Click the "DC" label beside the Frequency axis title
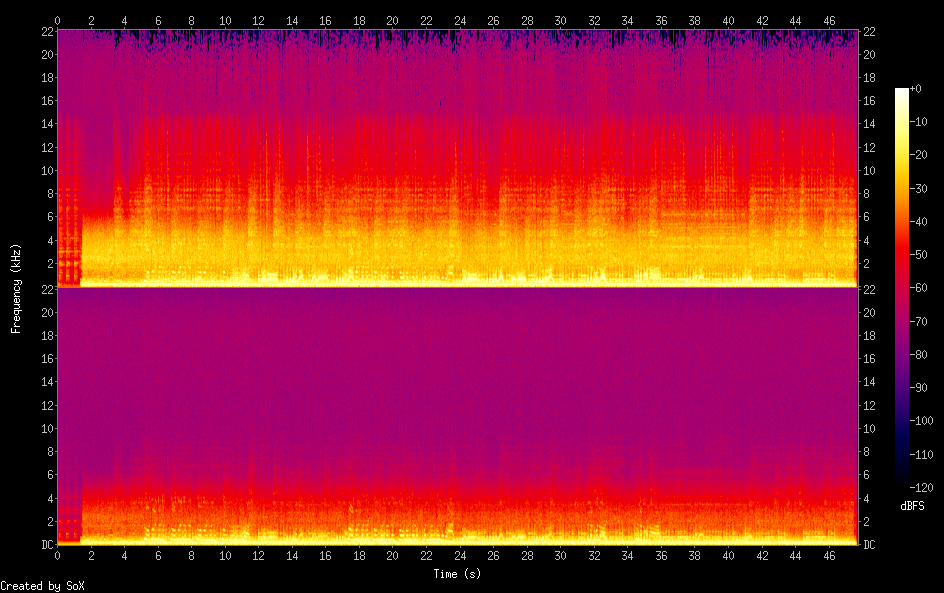 pos(48,544)
